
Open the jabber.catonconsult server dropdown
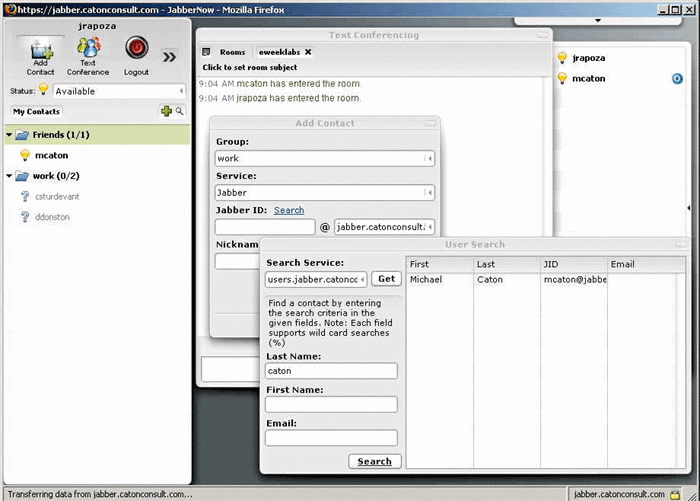384,227
